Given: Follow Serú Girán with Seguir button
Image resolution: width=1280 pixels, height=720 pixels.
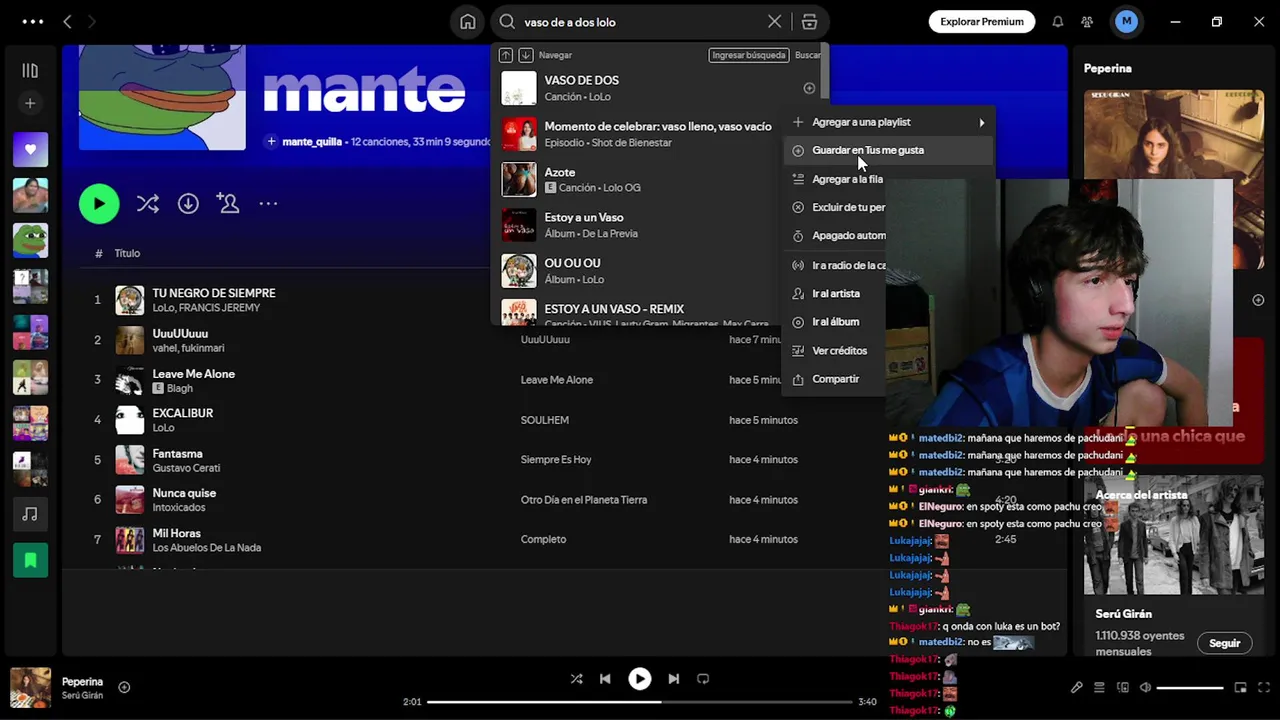Looking at the screenshot, I should [1224, 643].
